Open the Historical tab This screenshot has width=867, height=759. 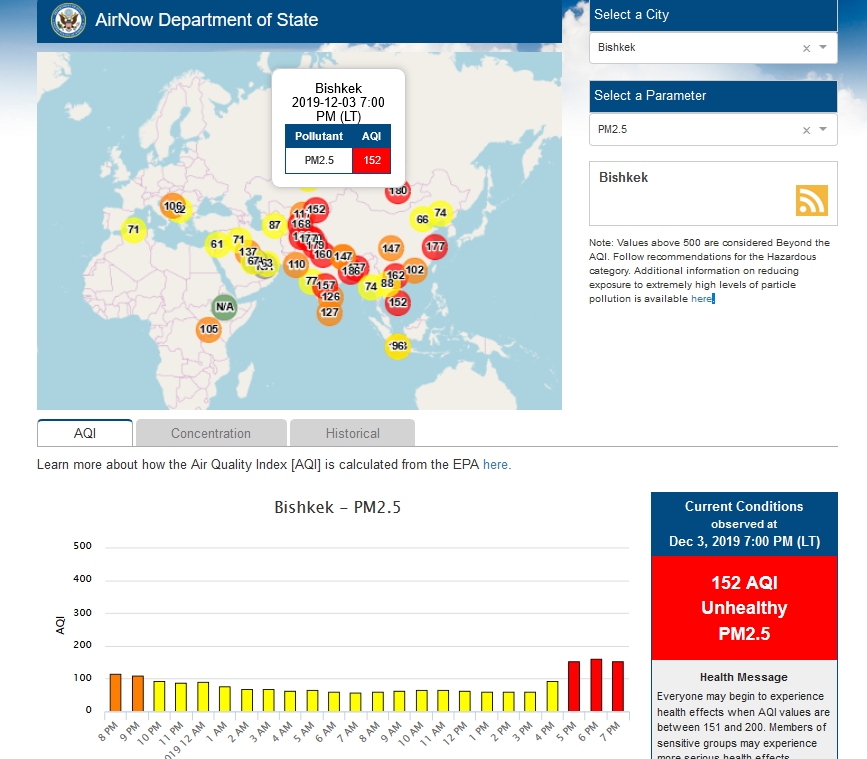click(352, 433)
